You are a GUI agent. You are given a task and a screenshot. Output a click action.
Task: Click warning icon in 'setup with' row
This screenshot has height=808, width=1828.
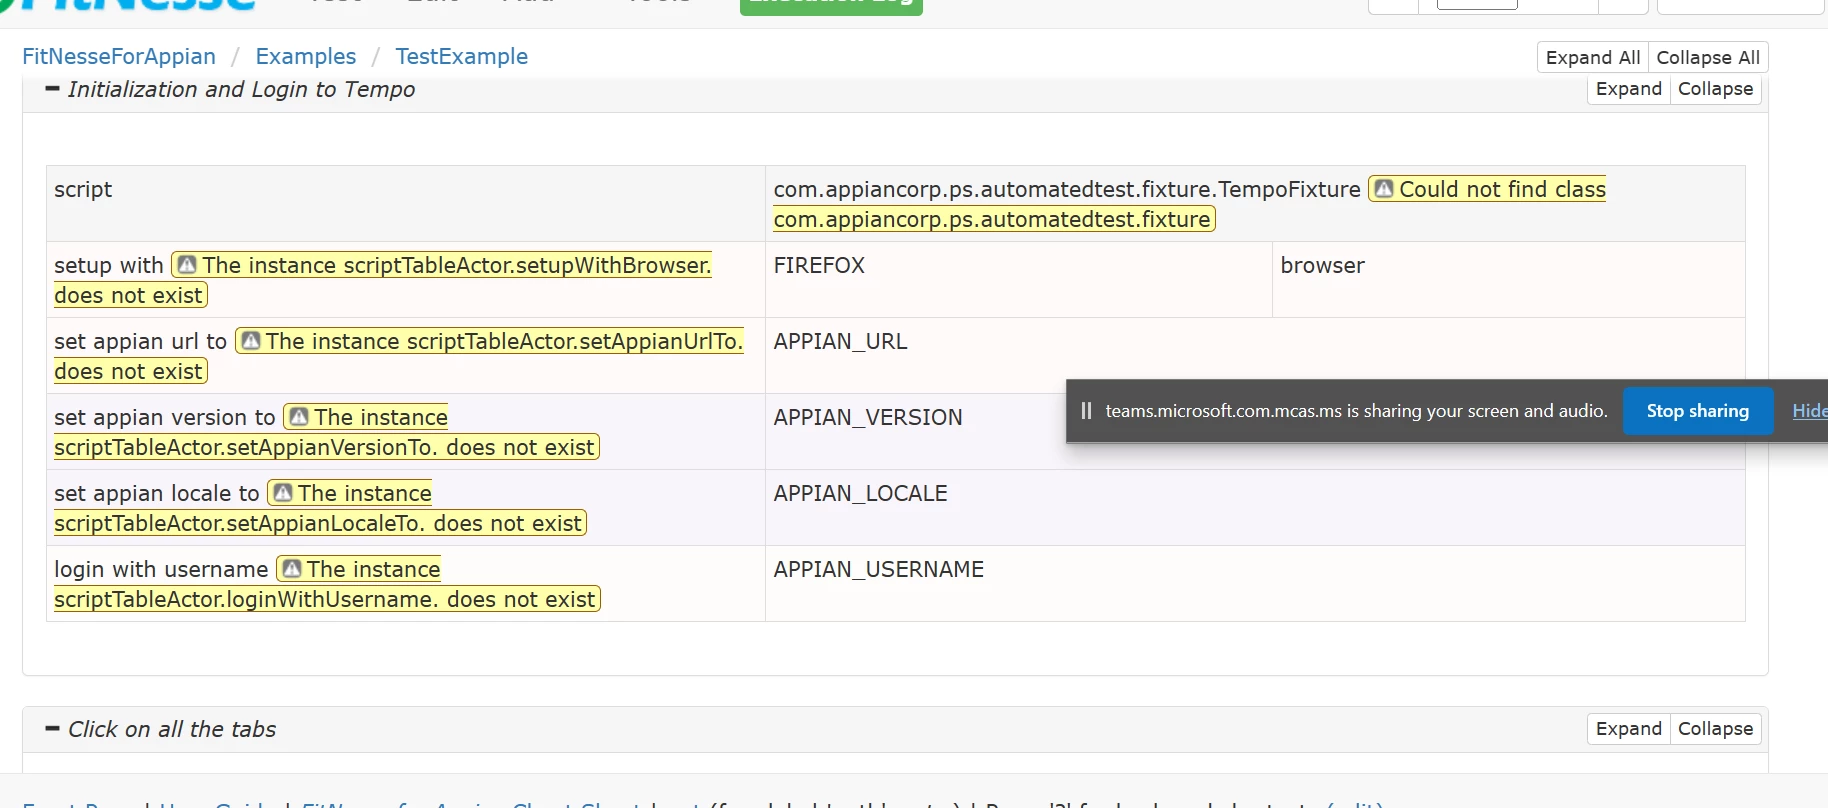pyautogui.click(x=187, y=265)
